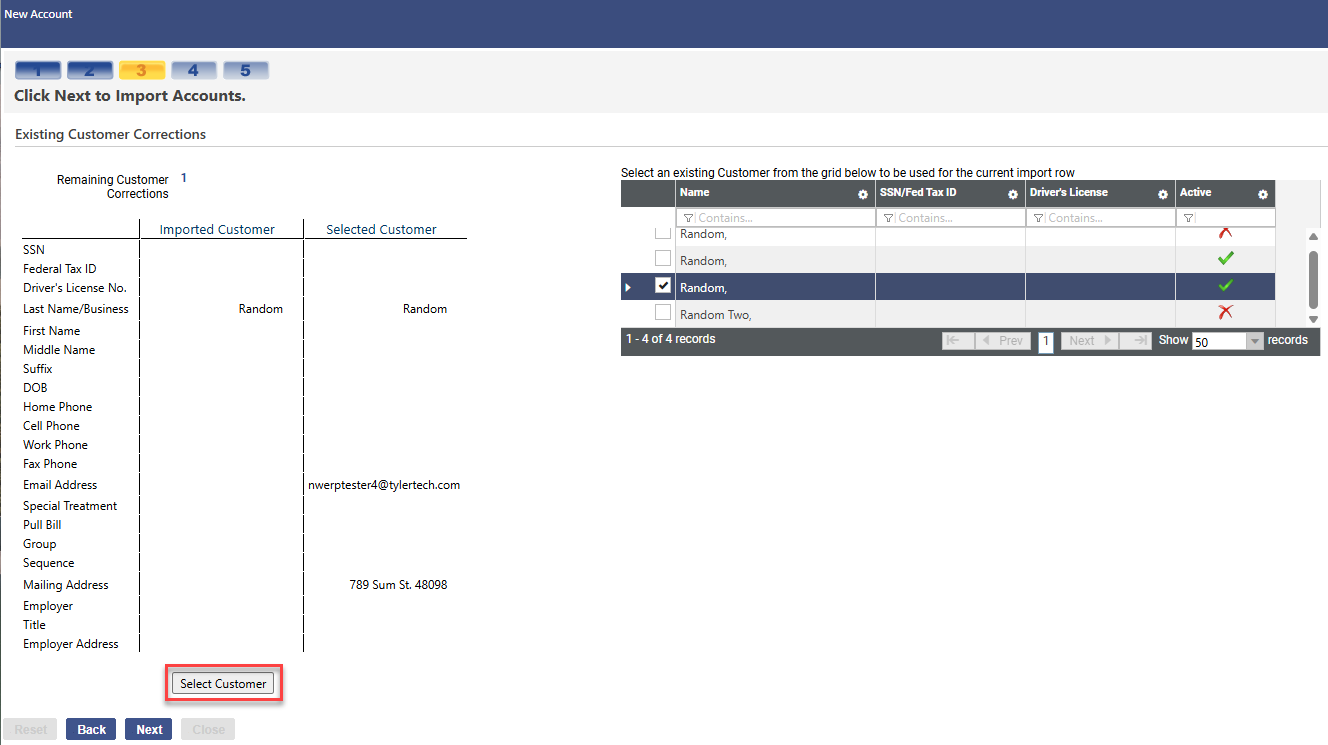The height and width of the screenshot is (745, 1328).
Task: Open the Name column settings gear
Action: tap(863, 195)
